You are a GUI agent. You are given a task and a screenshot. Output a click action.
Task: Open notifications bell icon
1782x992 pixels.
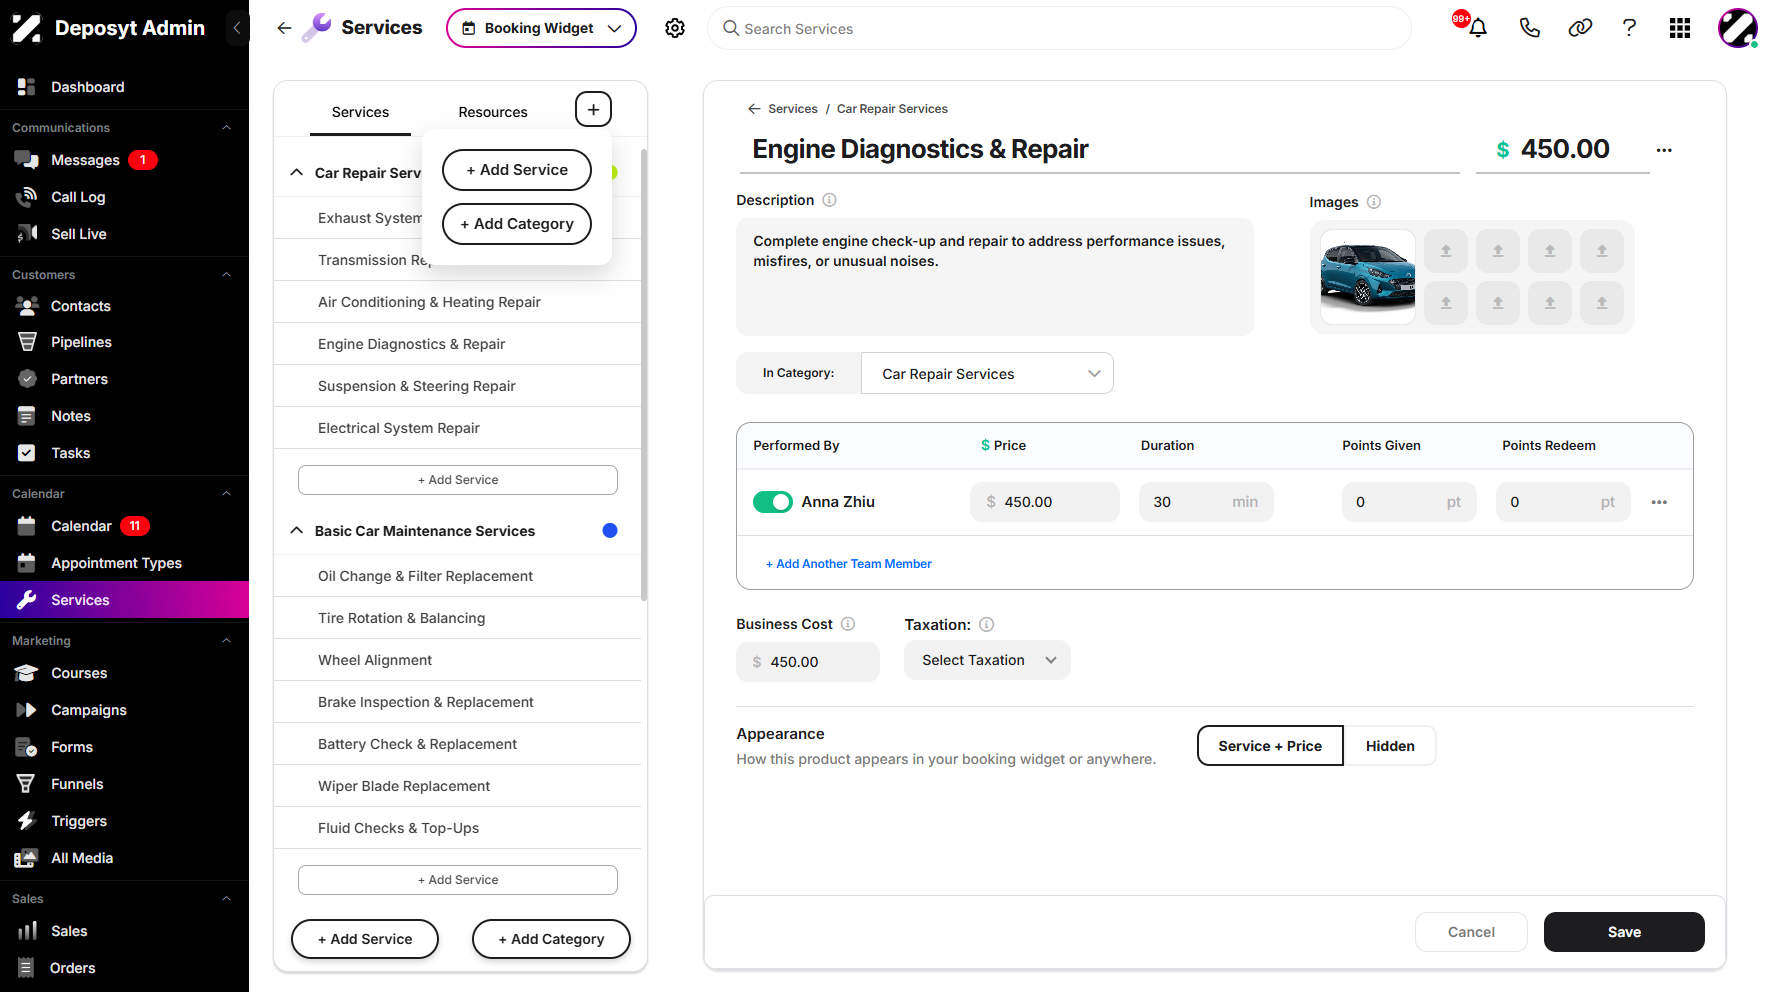pos(1477,28)
